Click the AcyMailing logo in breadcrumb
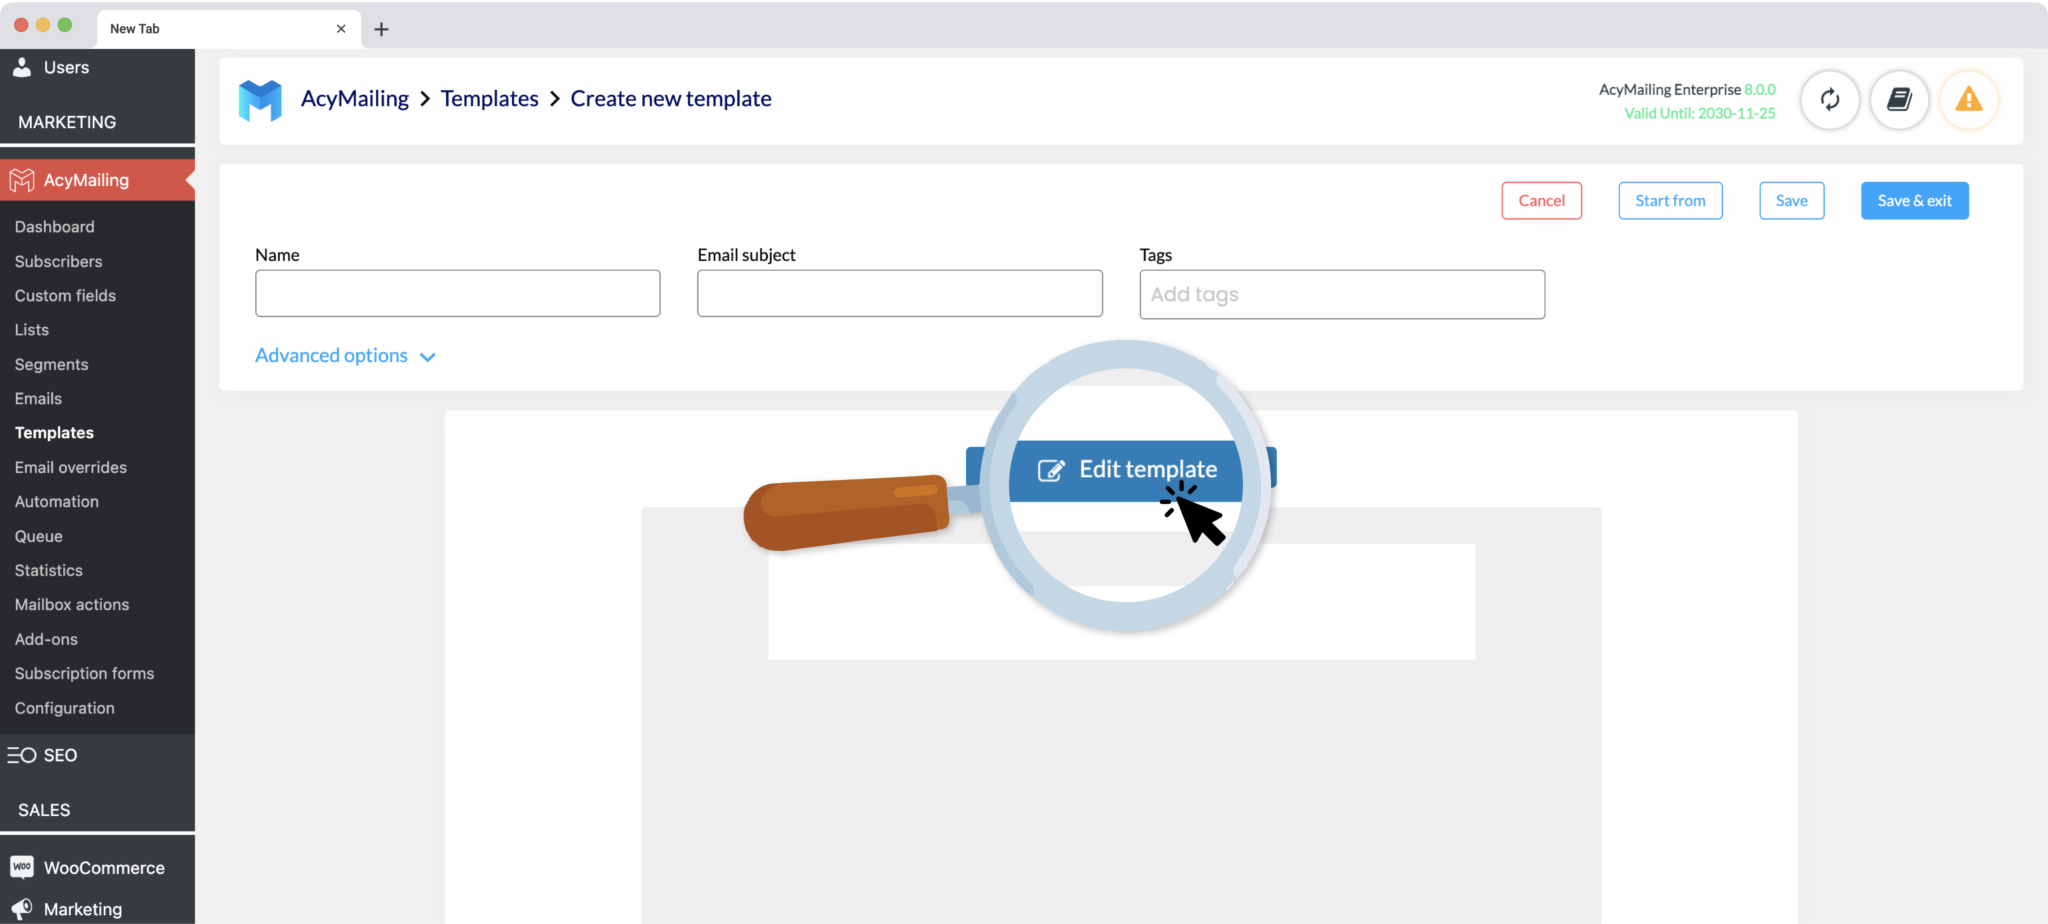Screen dimensions: 2048x924 260,100
